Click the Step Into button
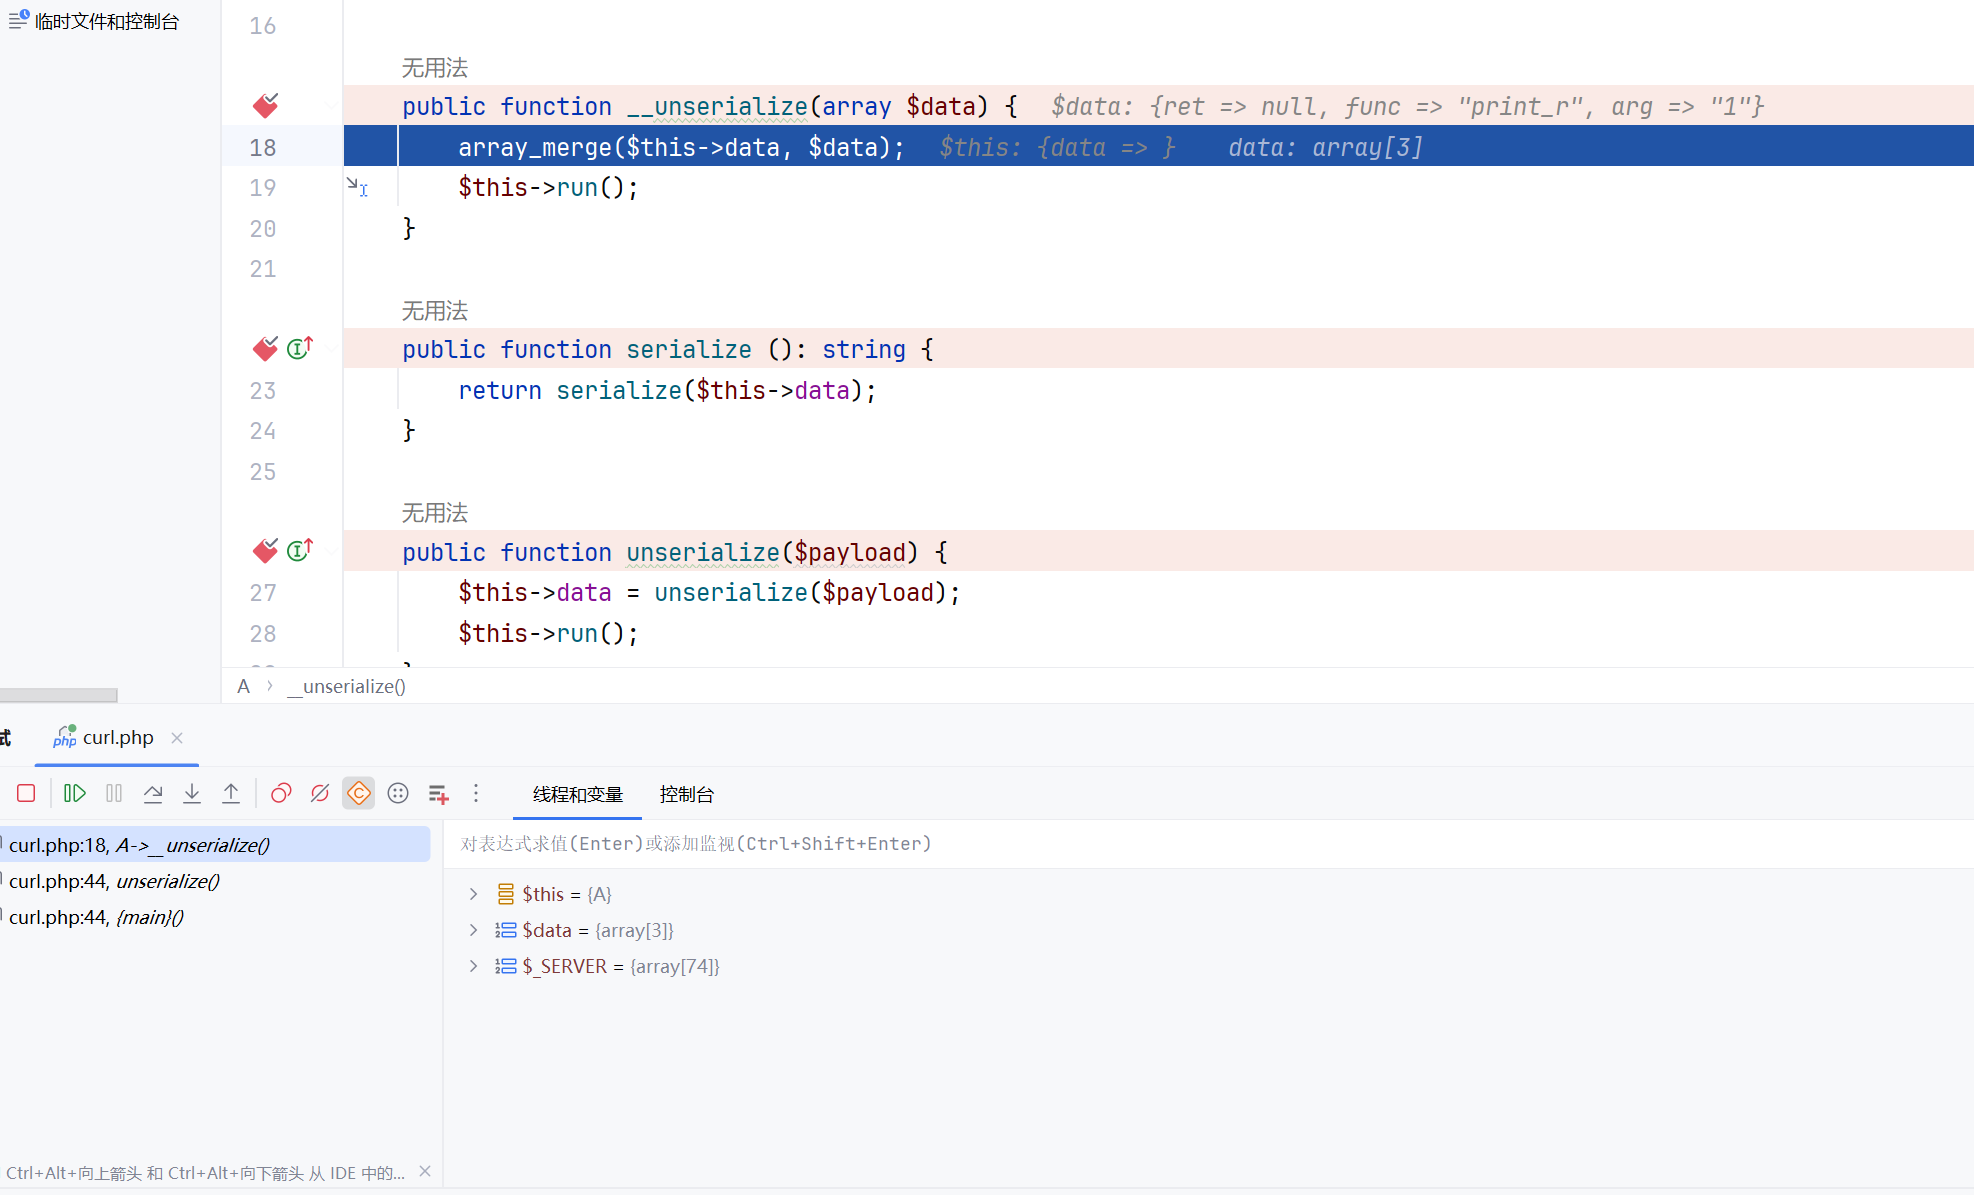The width and height of the screenshot is (1974, 1195). point(192,794)
